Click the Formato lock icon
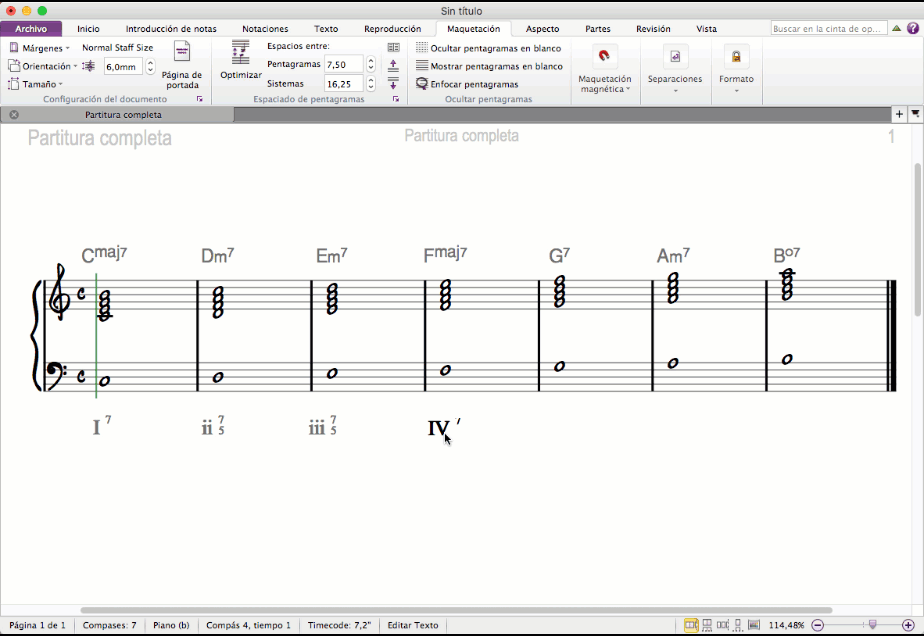This screenshot has height=636, width=924. click(x=736, y=56)
